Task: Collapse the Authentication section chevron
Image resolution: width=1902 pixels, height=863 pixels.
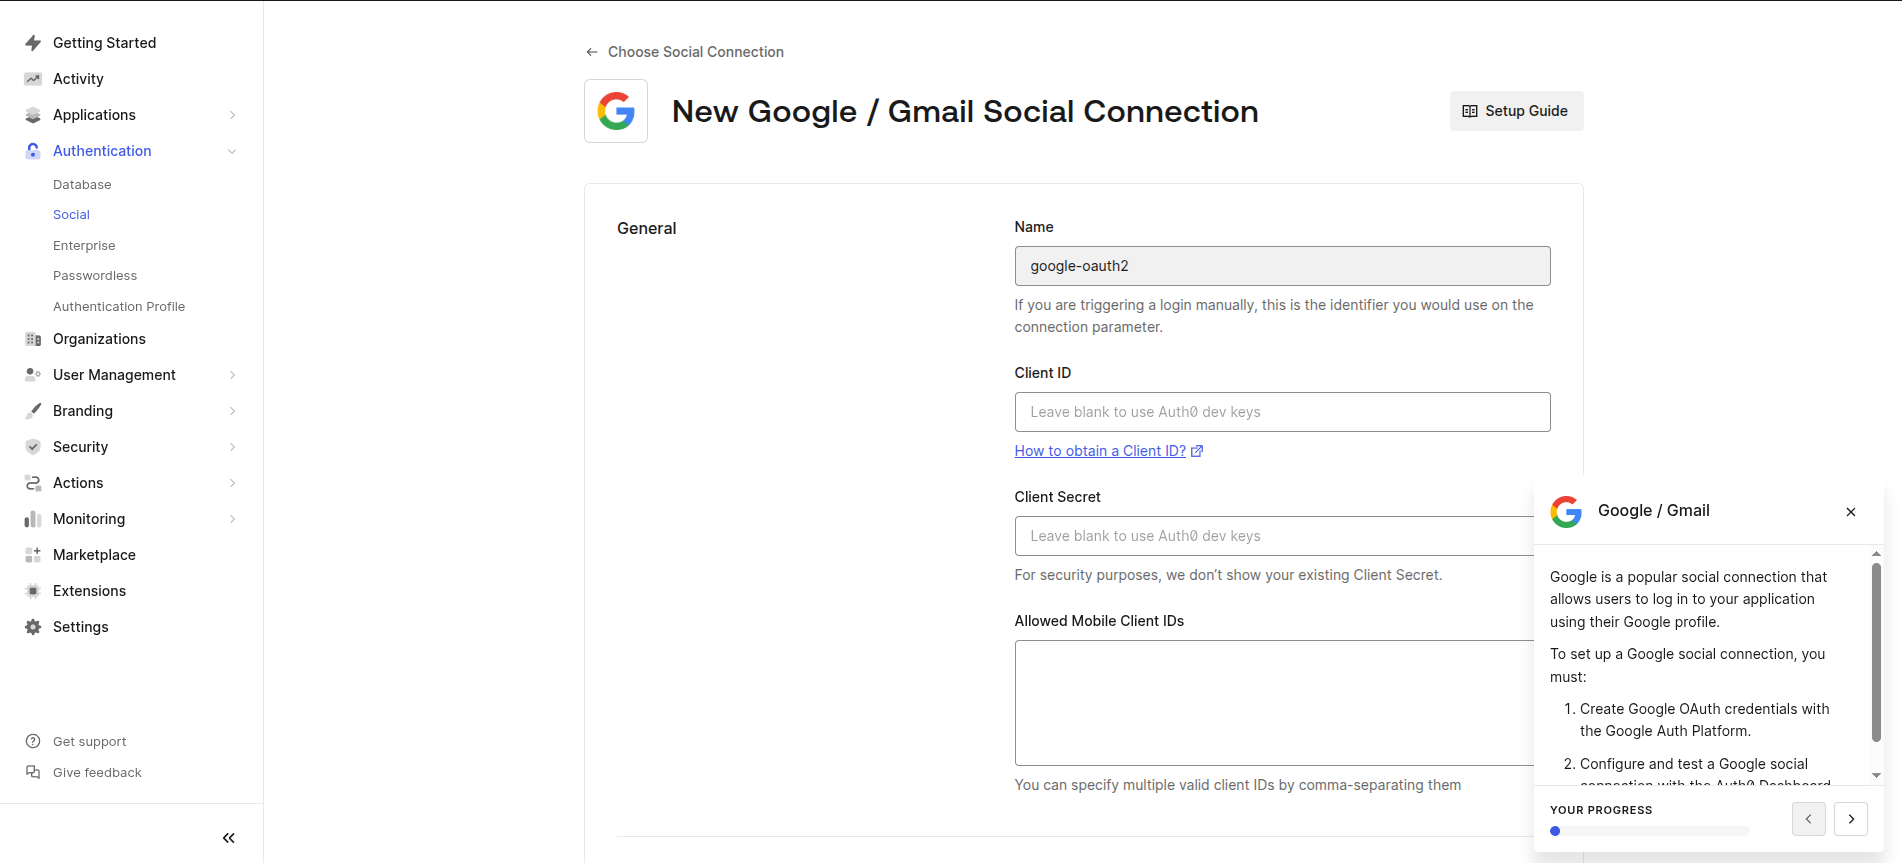Action: pyautogui.click(x=232, y=151)
